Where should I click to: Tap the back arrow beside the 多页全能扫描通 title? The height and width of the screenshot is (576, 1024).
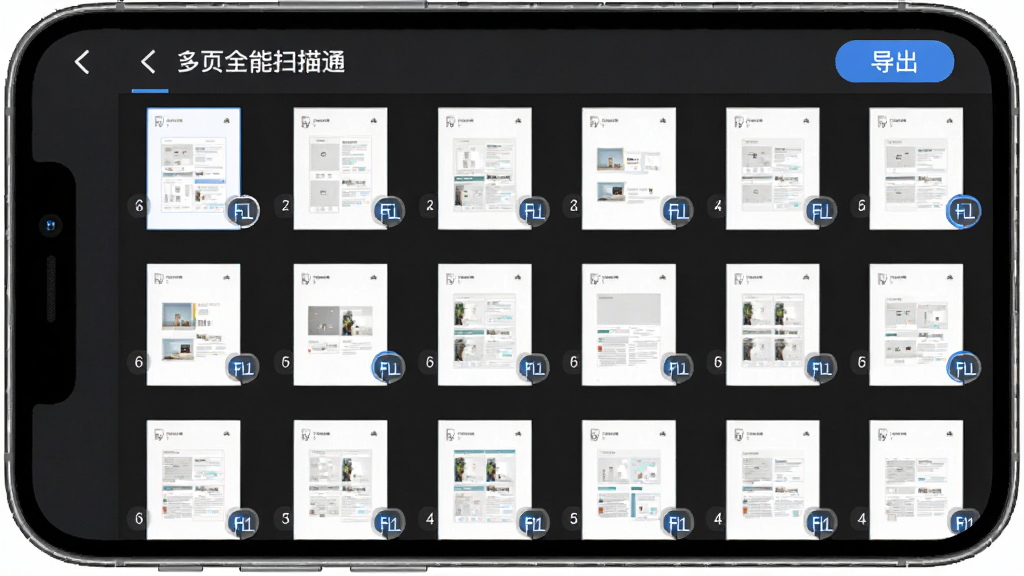(x=148, y=62)
